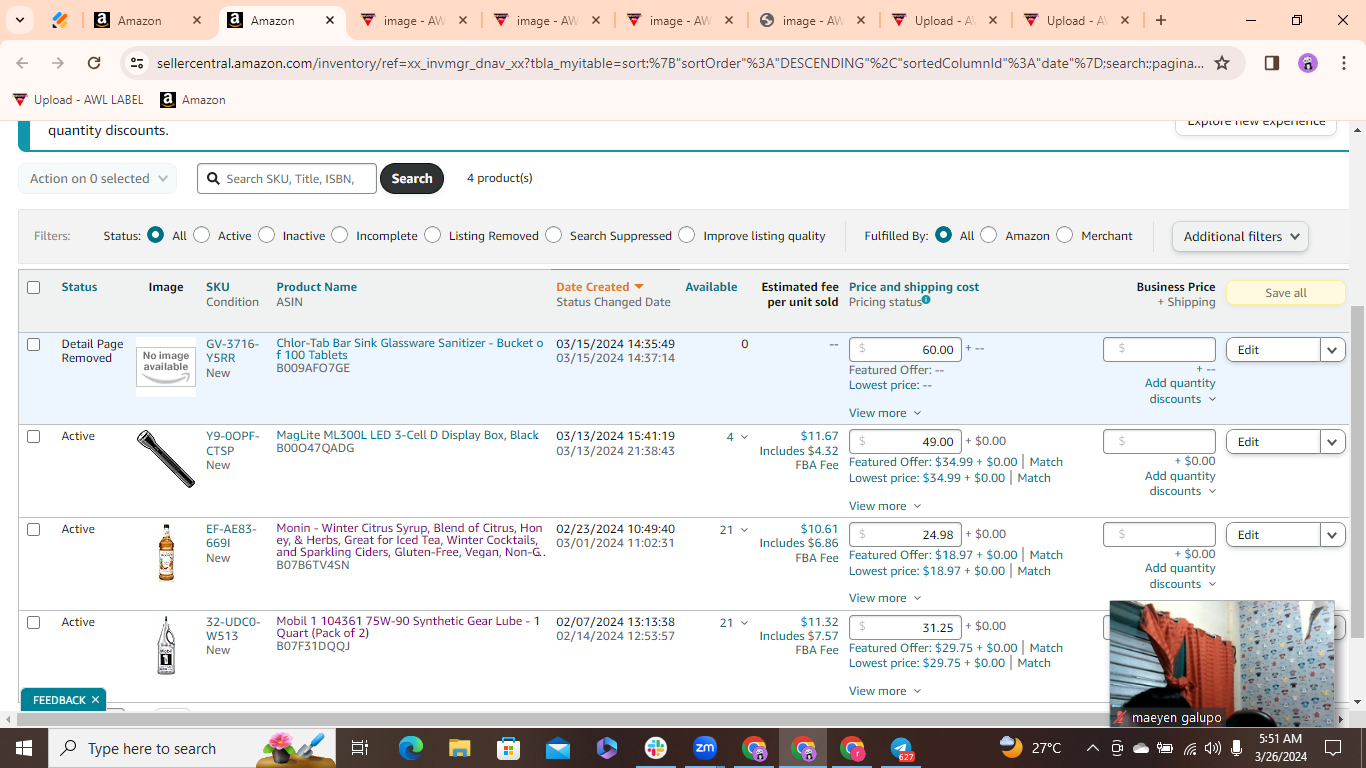Open the Chrome profile avatar
The width and height of the screenshot is (1366, 768).
1308,63
